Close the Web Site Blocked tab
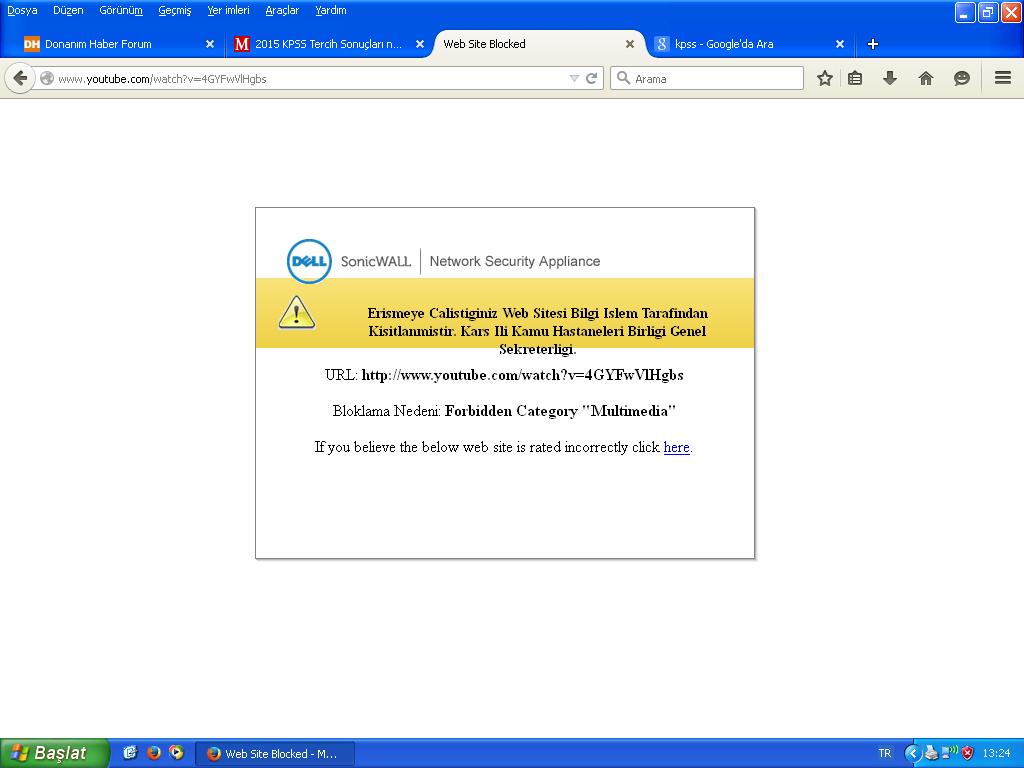The height and width of the screenshot is (768, 1024). [630, 44]
